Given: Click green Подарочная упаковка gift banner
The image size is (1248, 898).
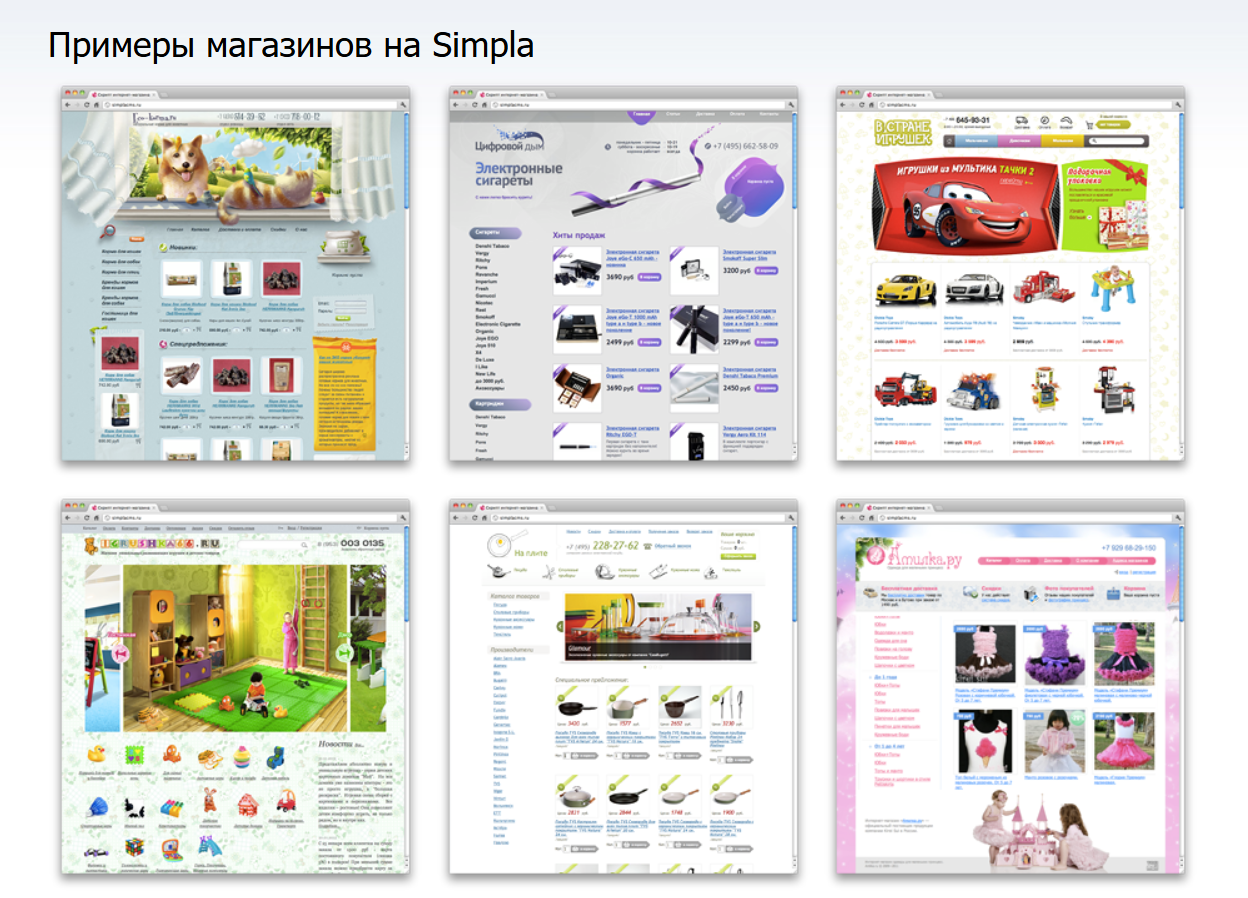Looking at the screenshot, I should (x=1103, y=207).
